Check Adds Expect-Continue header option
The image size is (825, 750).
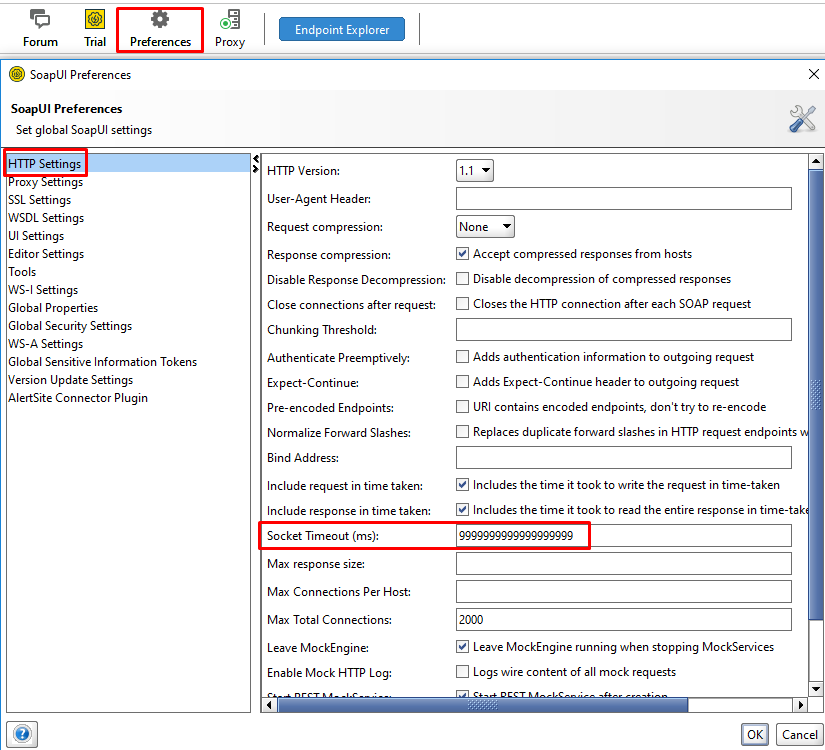click(462, 382)
